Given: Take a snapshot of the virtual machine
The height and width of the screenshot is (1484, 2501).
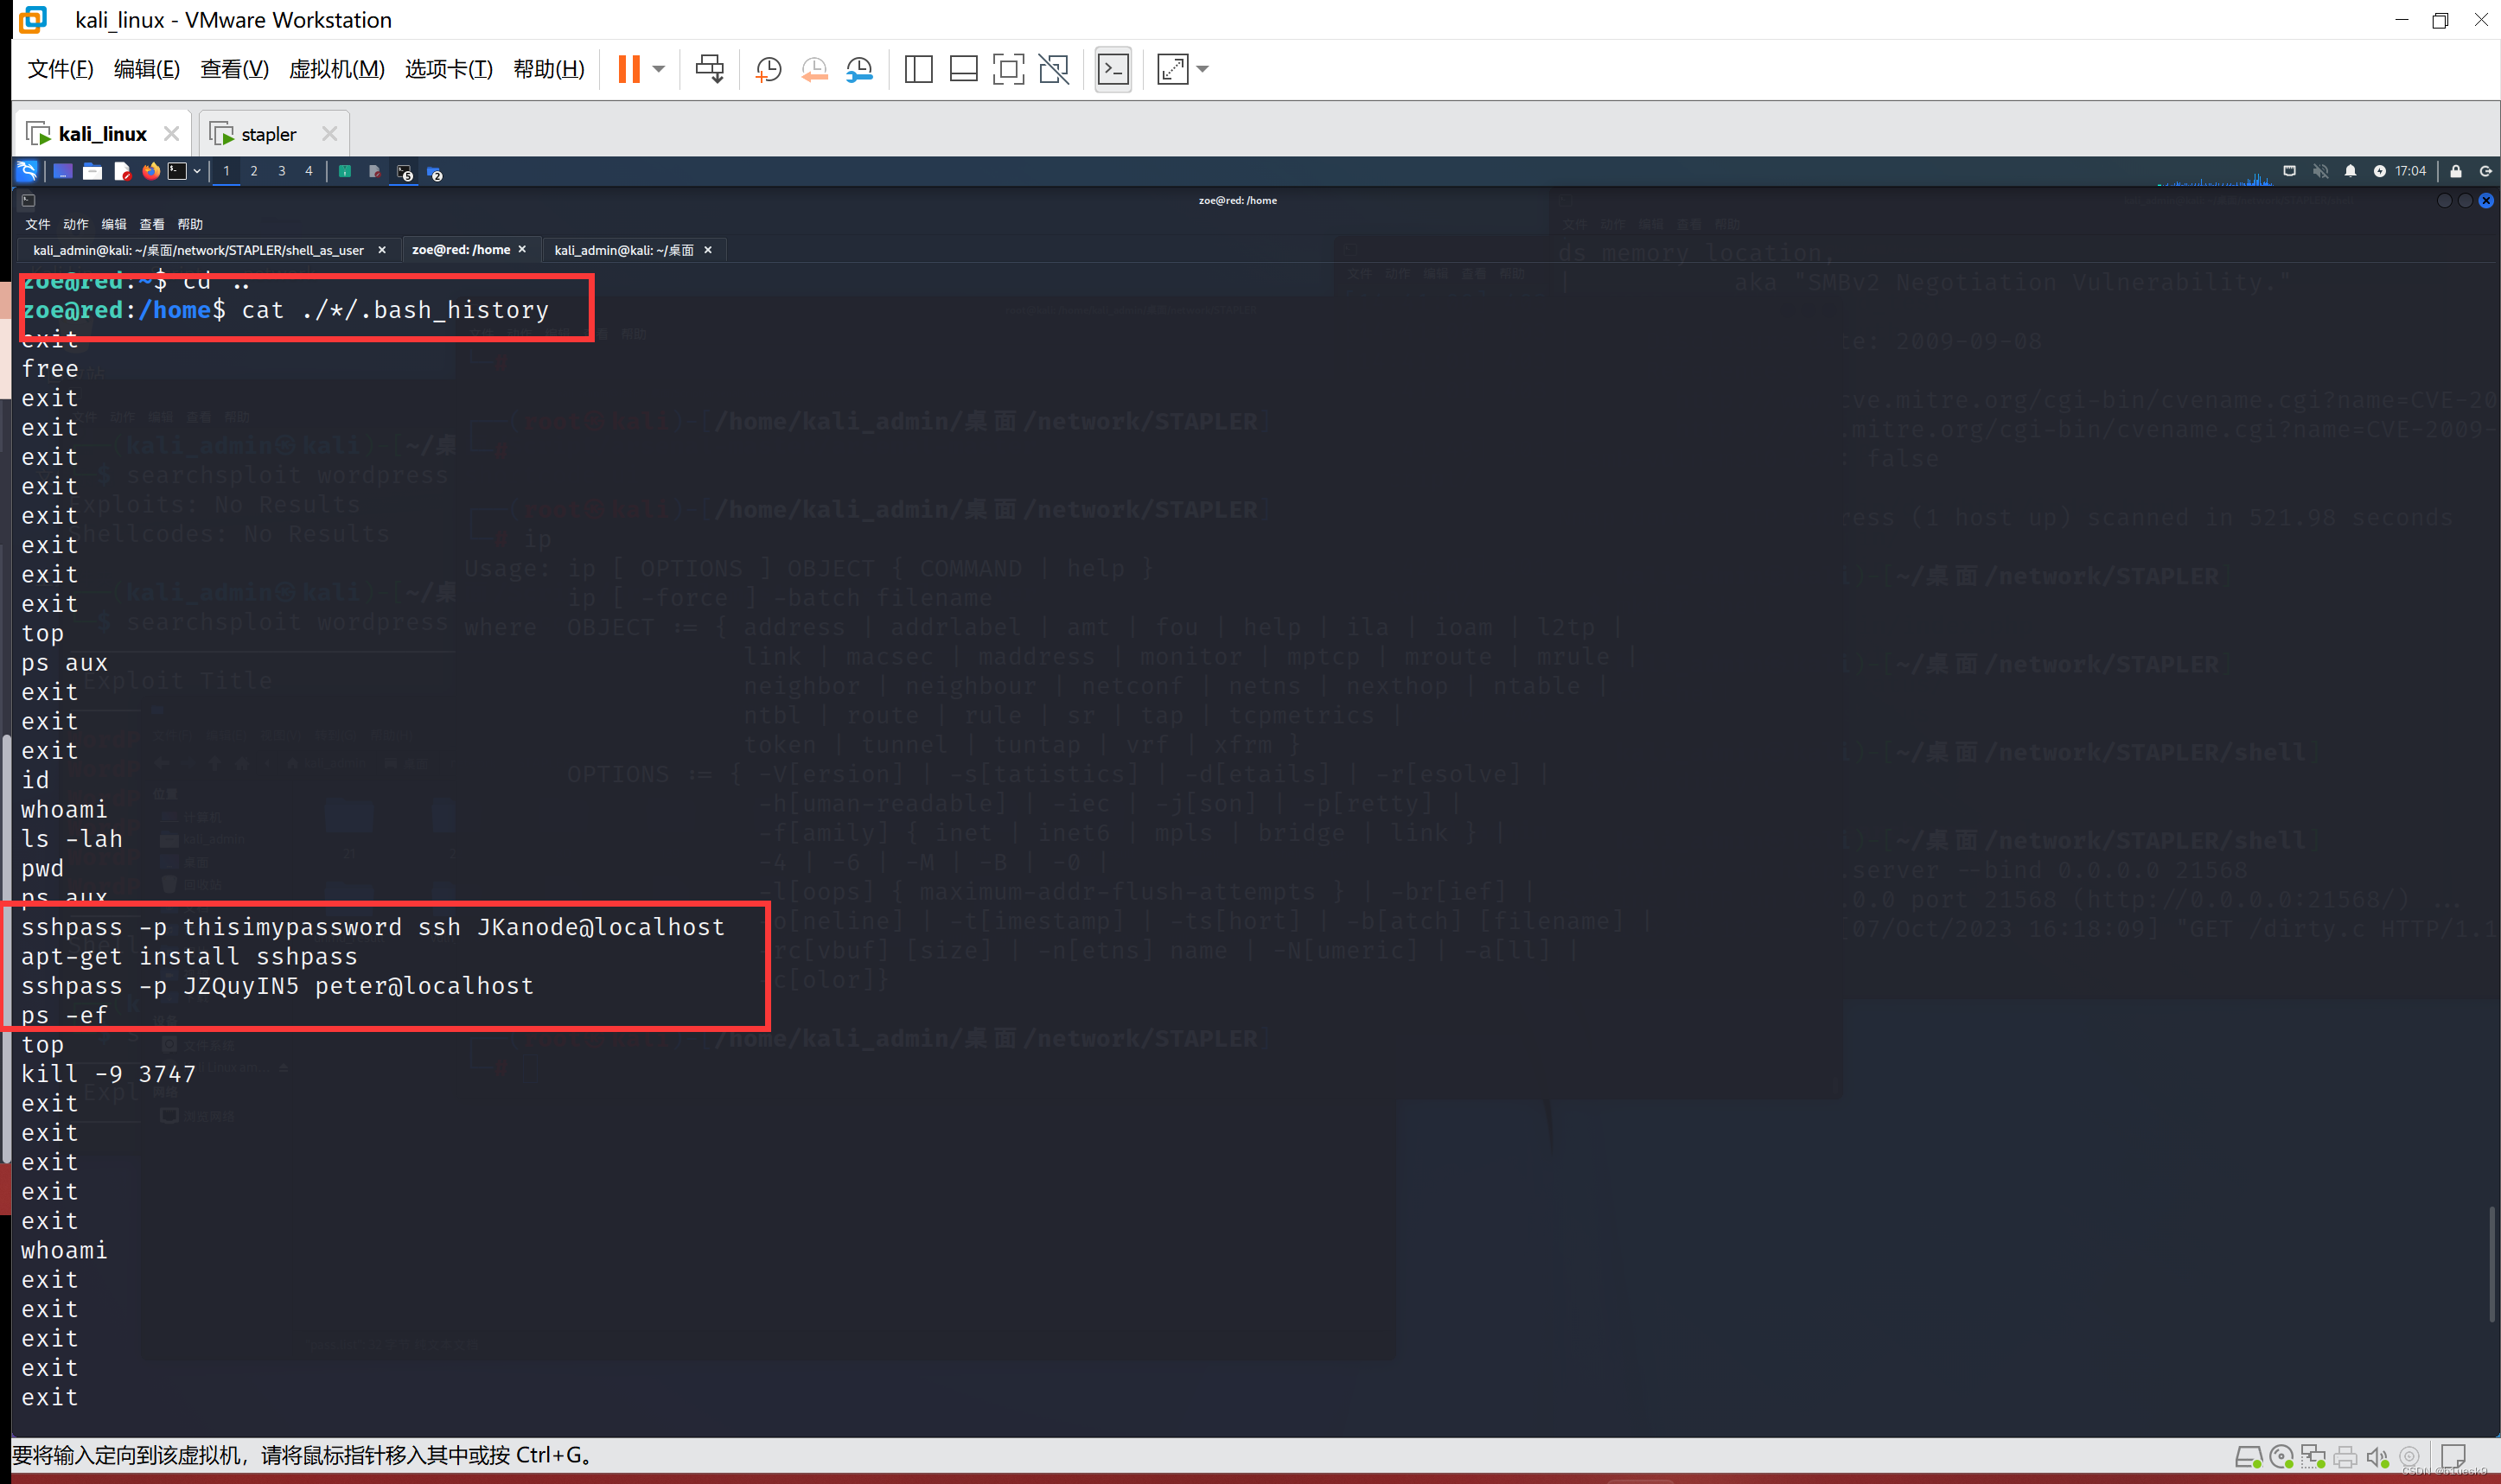Looking at the screenshot, I should 768,69.
